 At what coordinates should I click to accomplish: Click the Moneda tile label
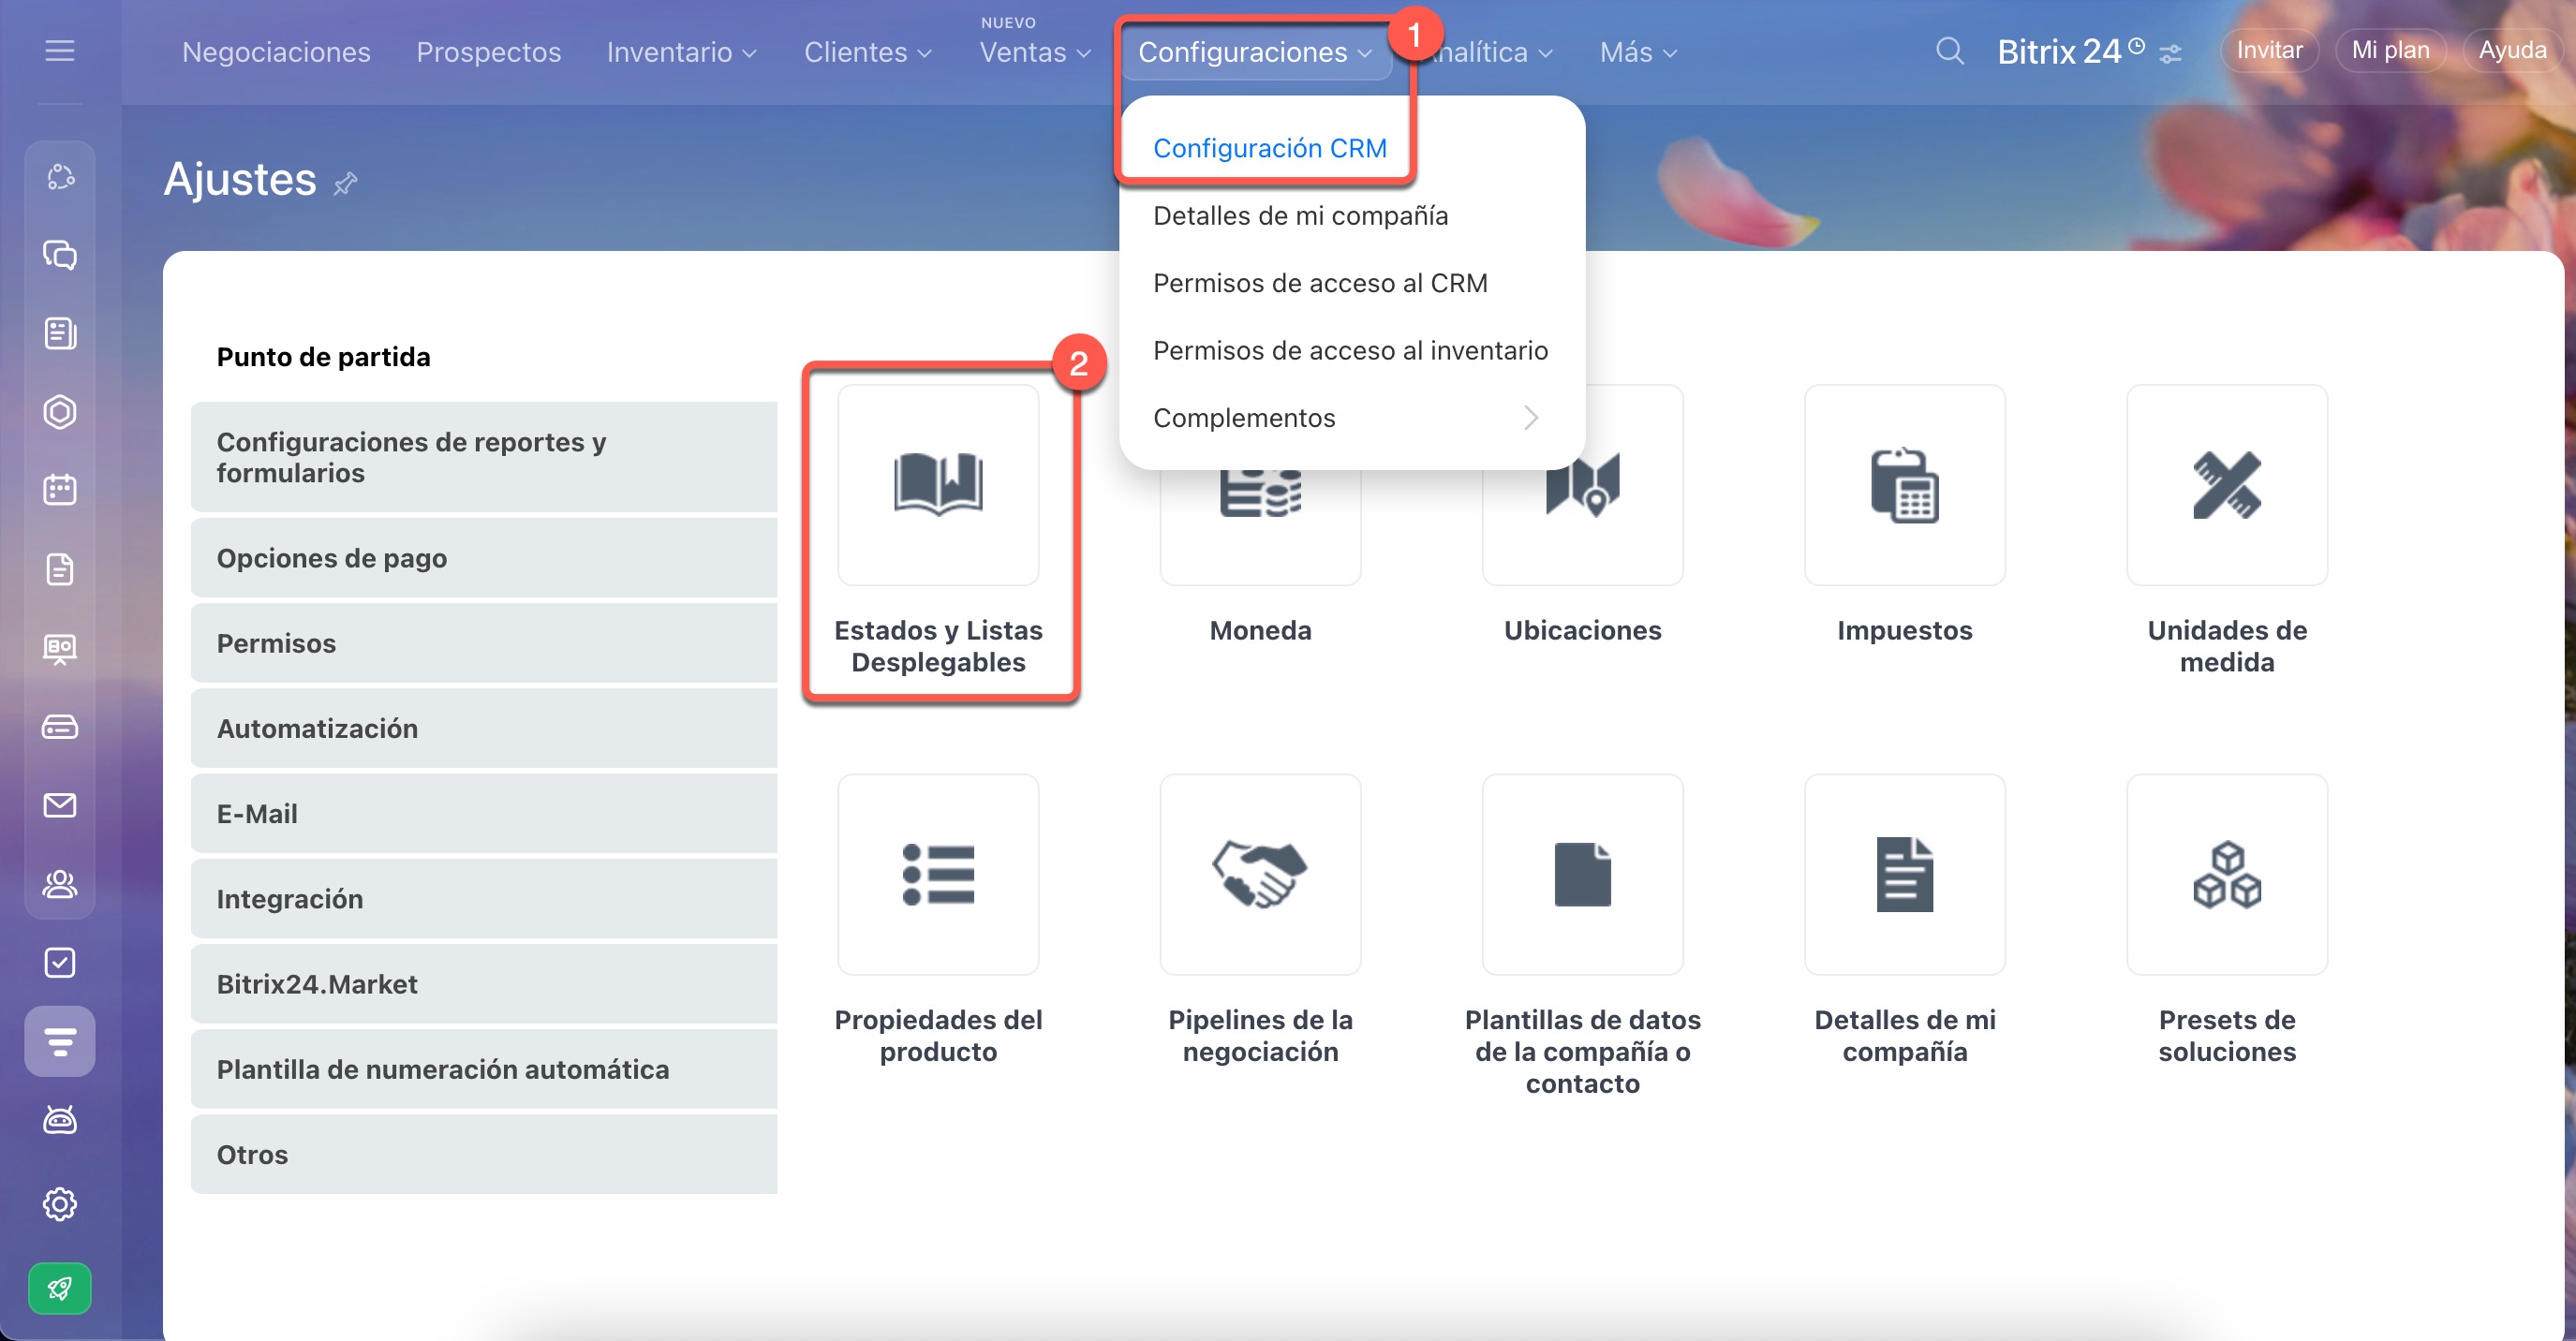coord(1260,630)
